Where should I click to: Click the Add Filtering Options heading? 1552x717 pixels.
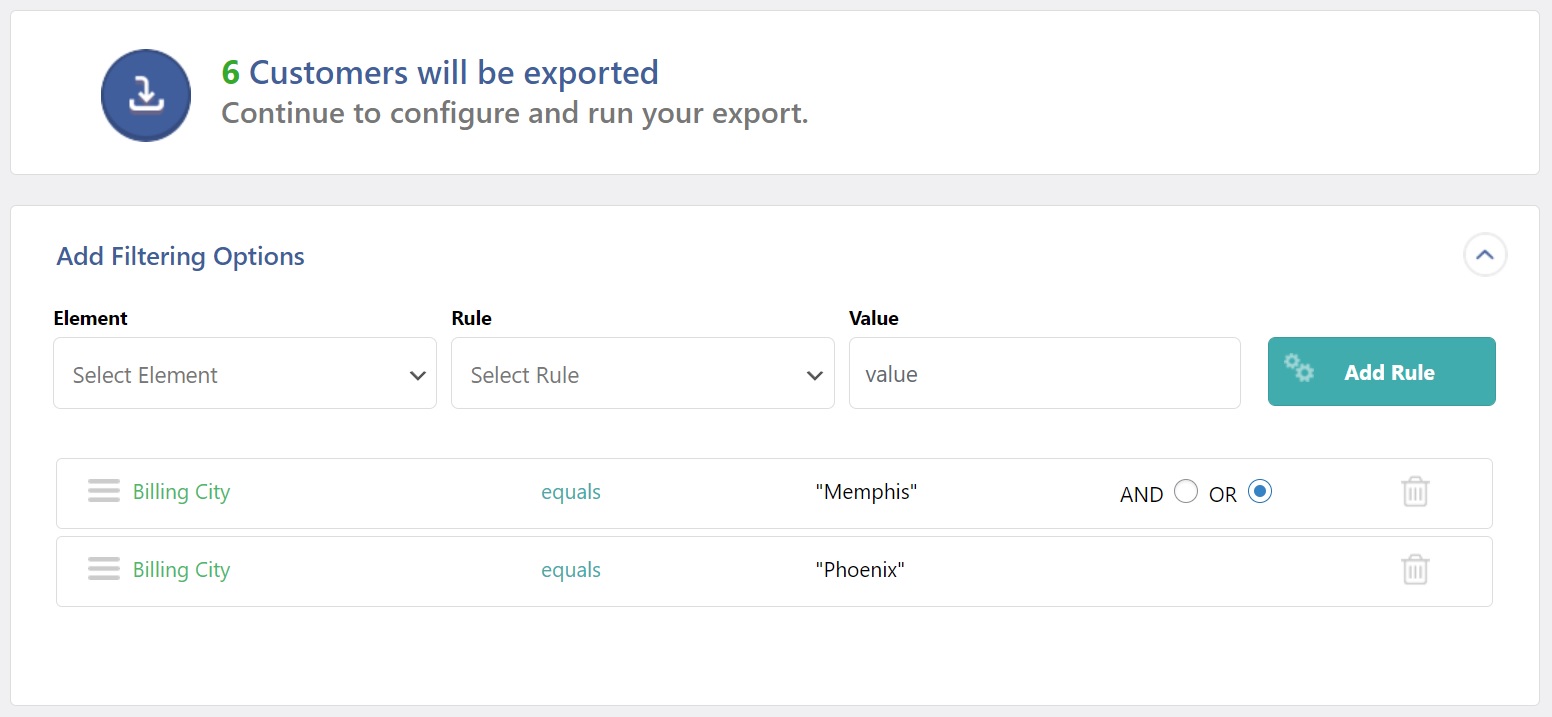point(181,256)
